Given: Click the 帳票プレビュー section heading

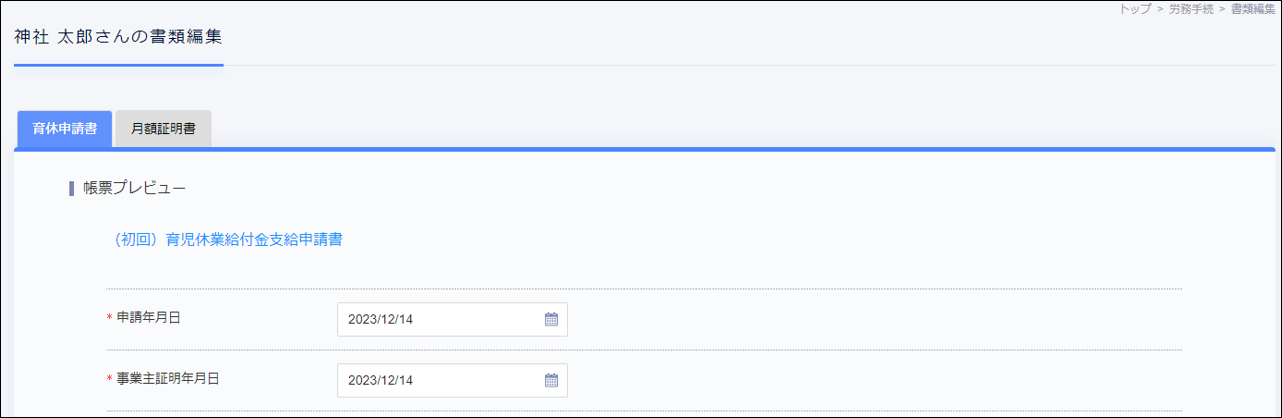Looking at the screenshot, I should click(135, 188).
